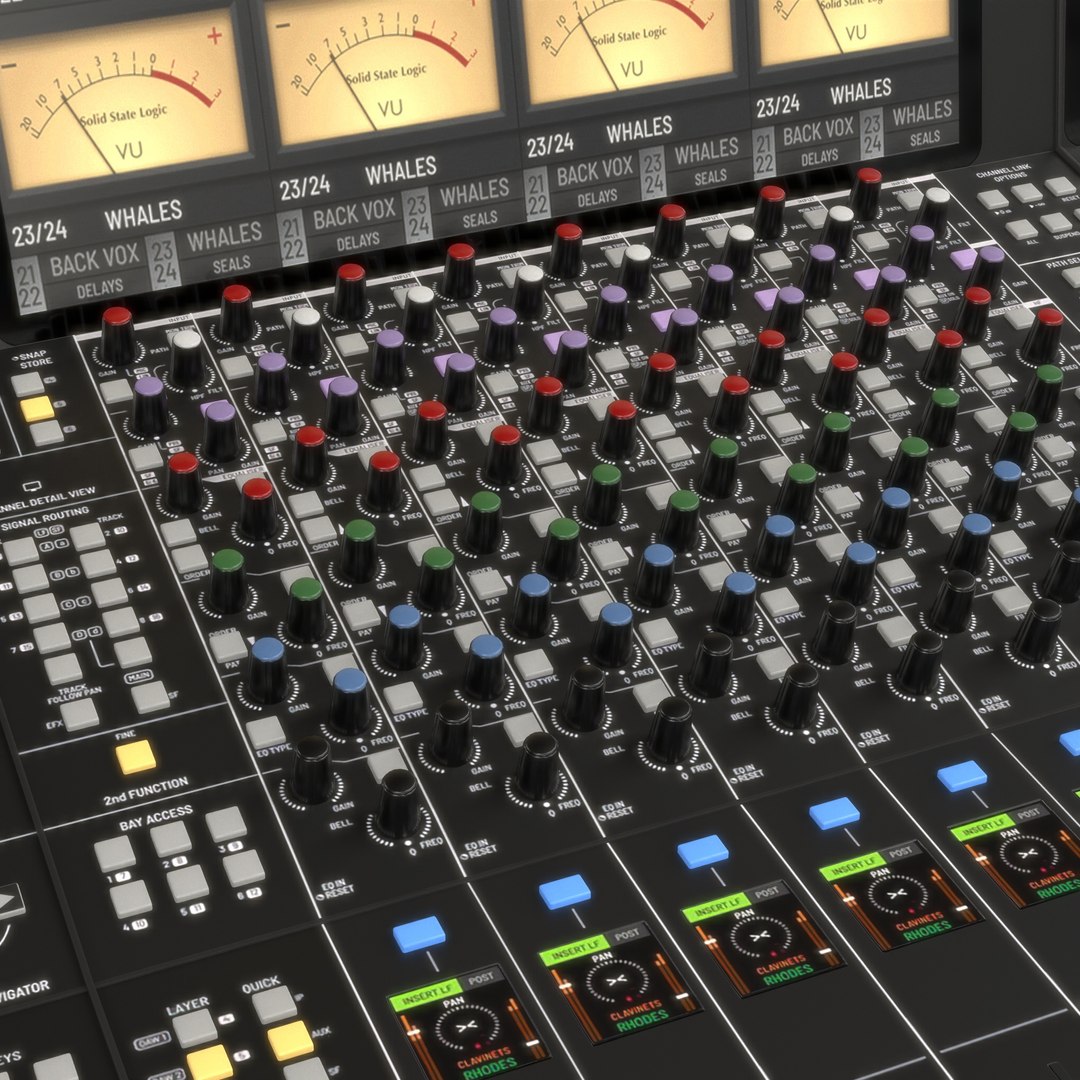The image size is (1080, 1080).
Task: Open the Channel Detail View screen icon
Action: pos(32,486)
